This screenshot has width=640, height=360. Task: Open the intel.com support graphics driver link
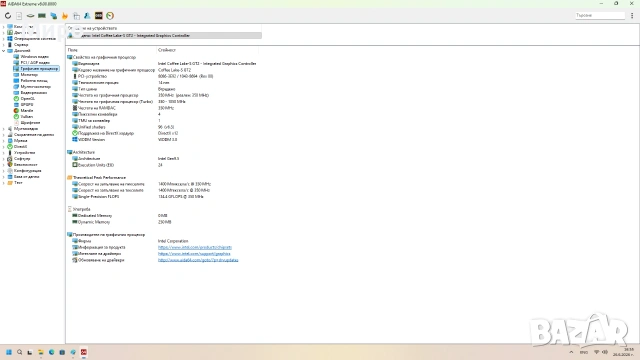[194, 253]
